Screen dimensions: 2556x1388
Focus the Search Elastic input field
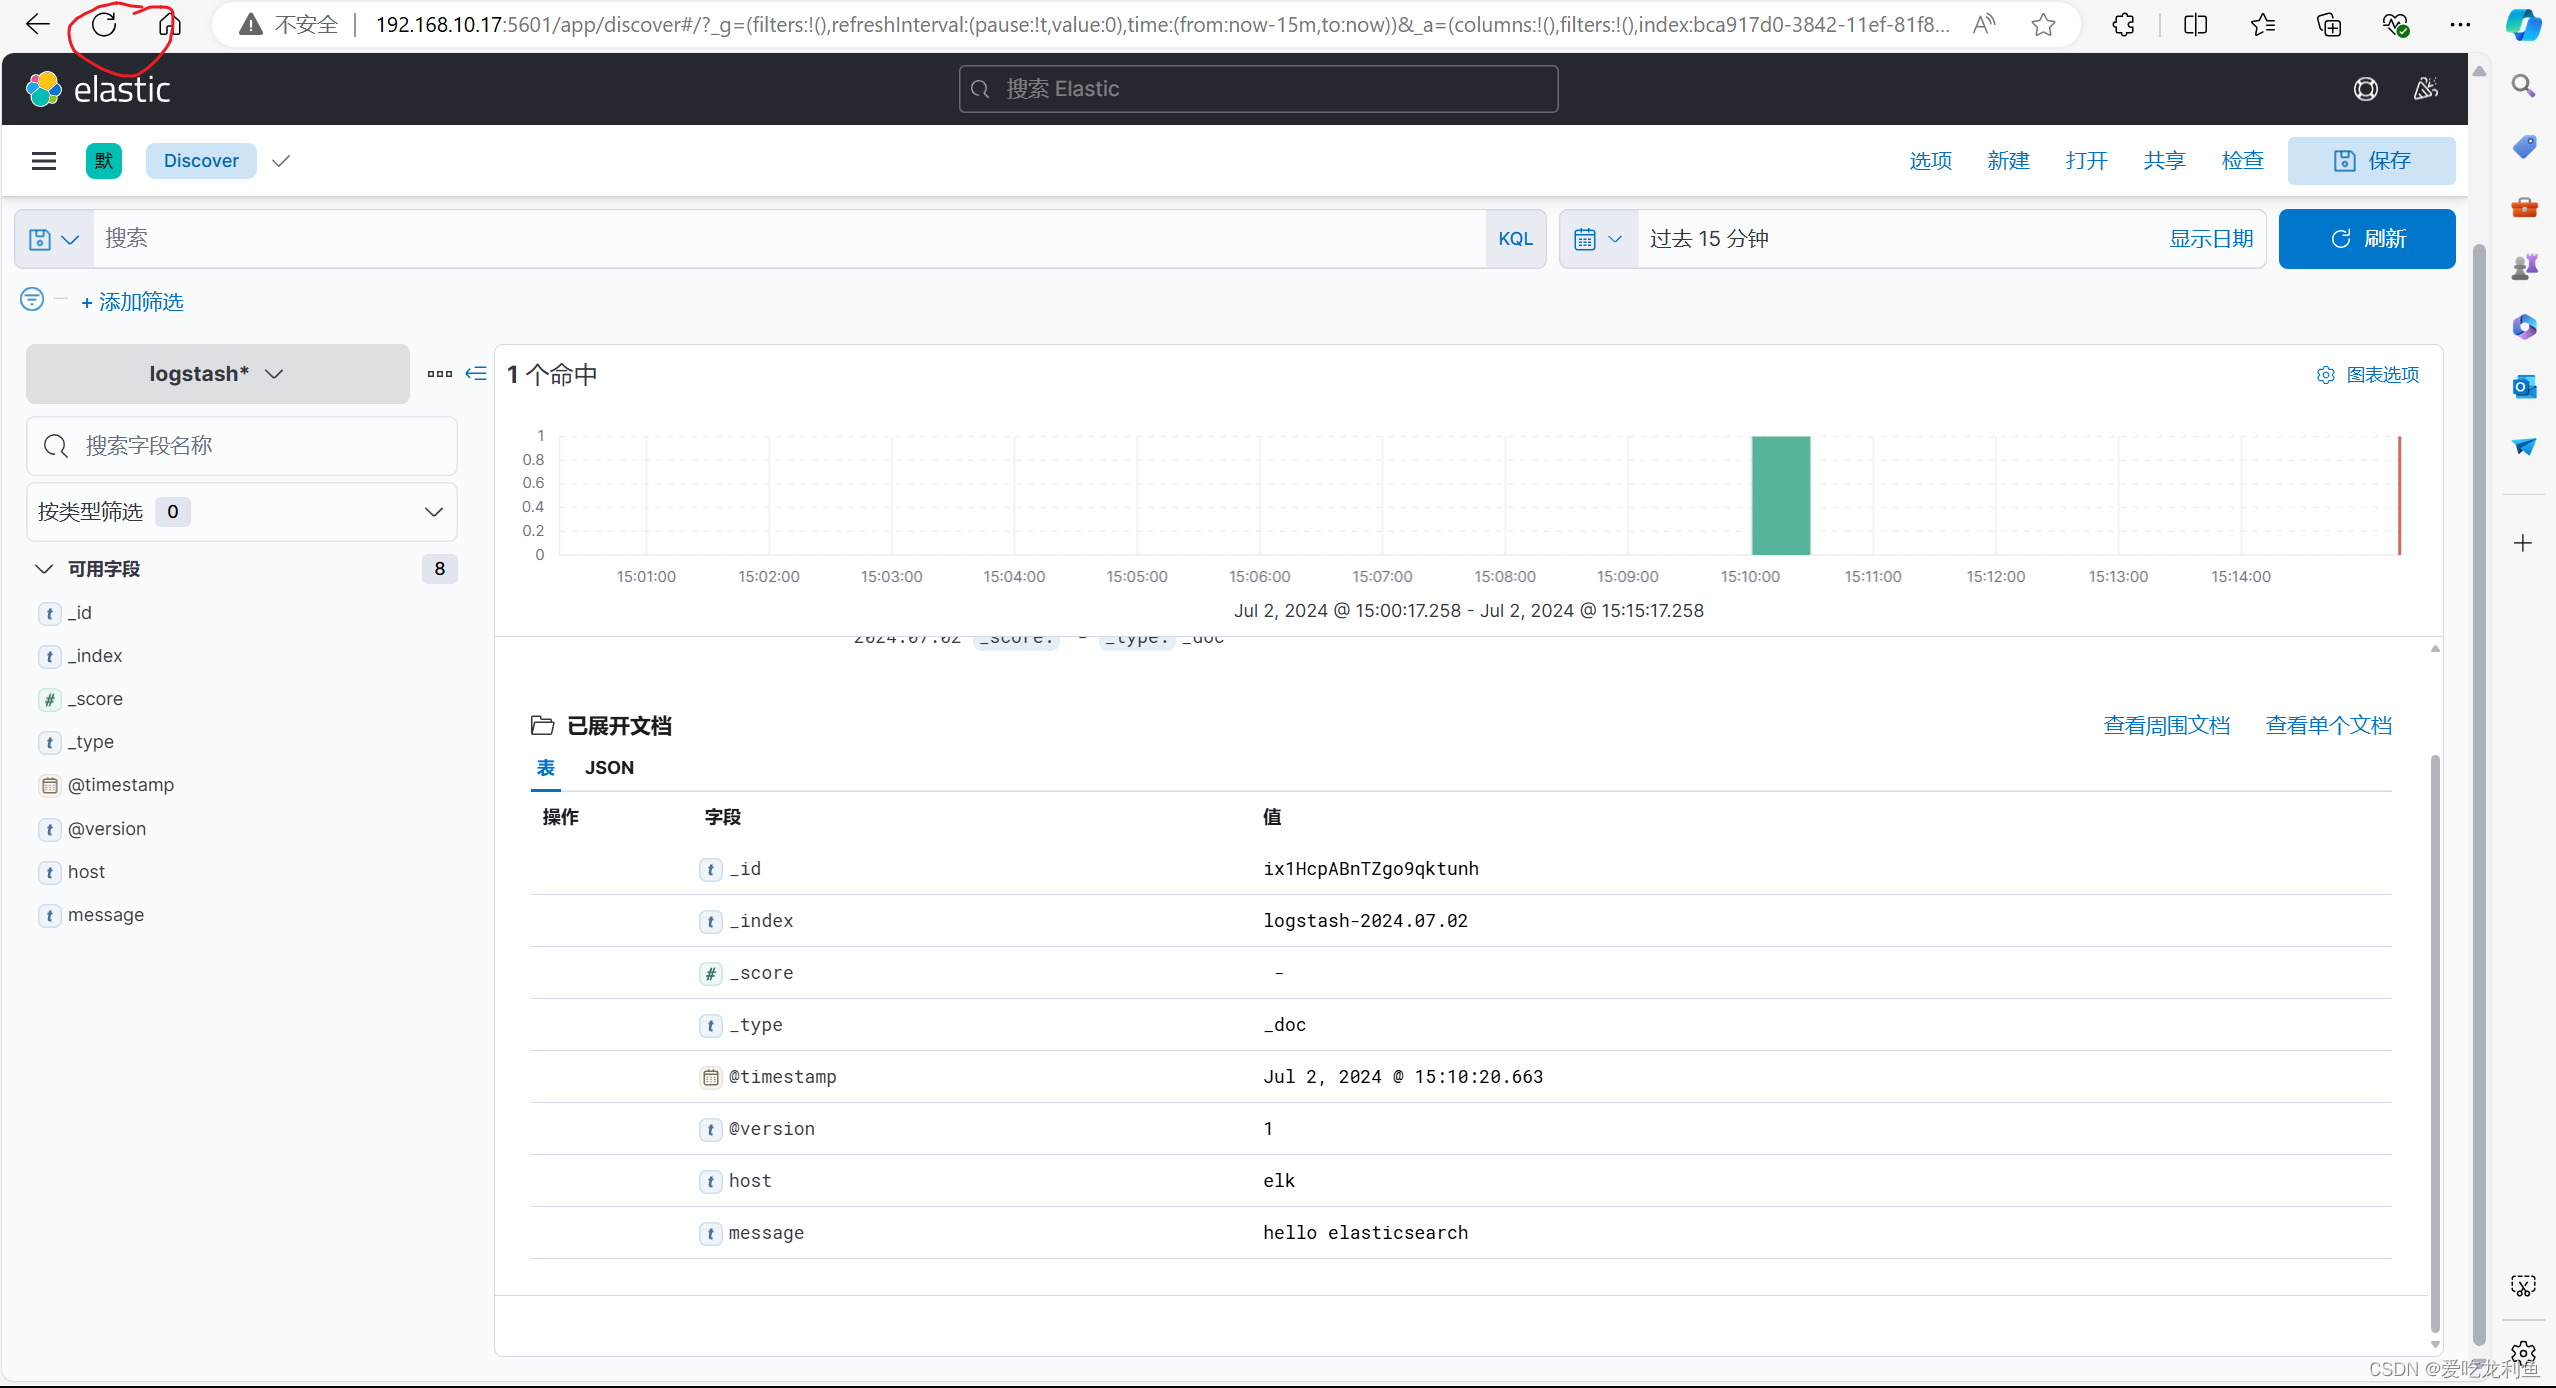1258,89
